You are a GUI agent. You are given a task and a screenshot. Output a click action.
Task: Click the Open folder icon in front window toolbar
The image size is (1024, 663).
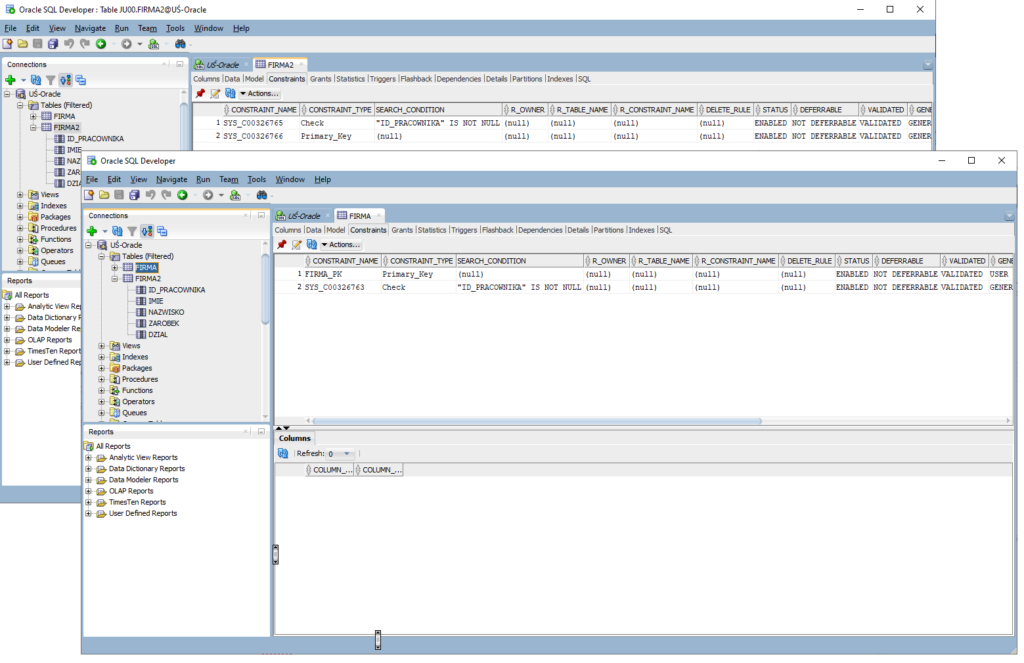point(103,195)
